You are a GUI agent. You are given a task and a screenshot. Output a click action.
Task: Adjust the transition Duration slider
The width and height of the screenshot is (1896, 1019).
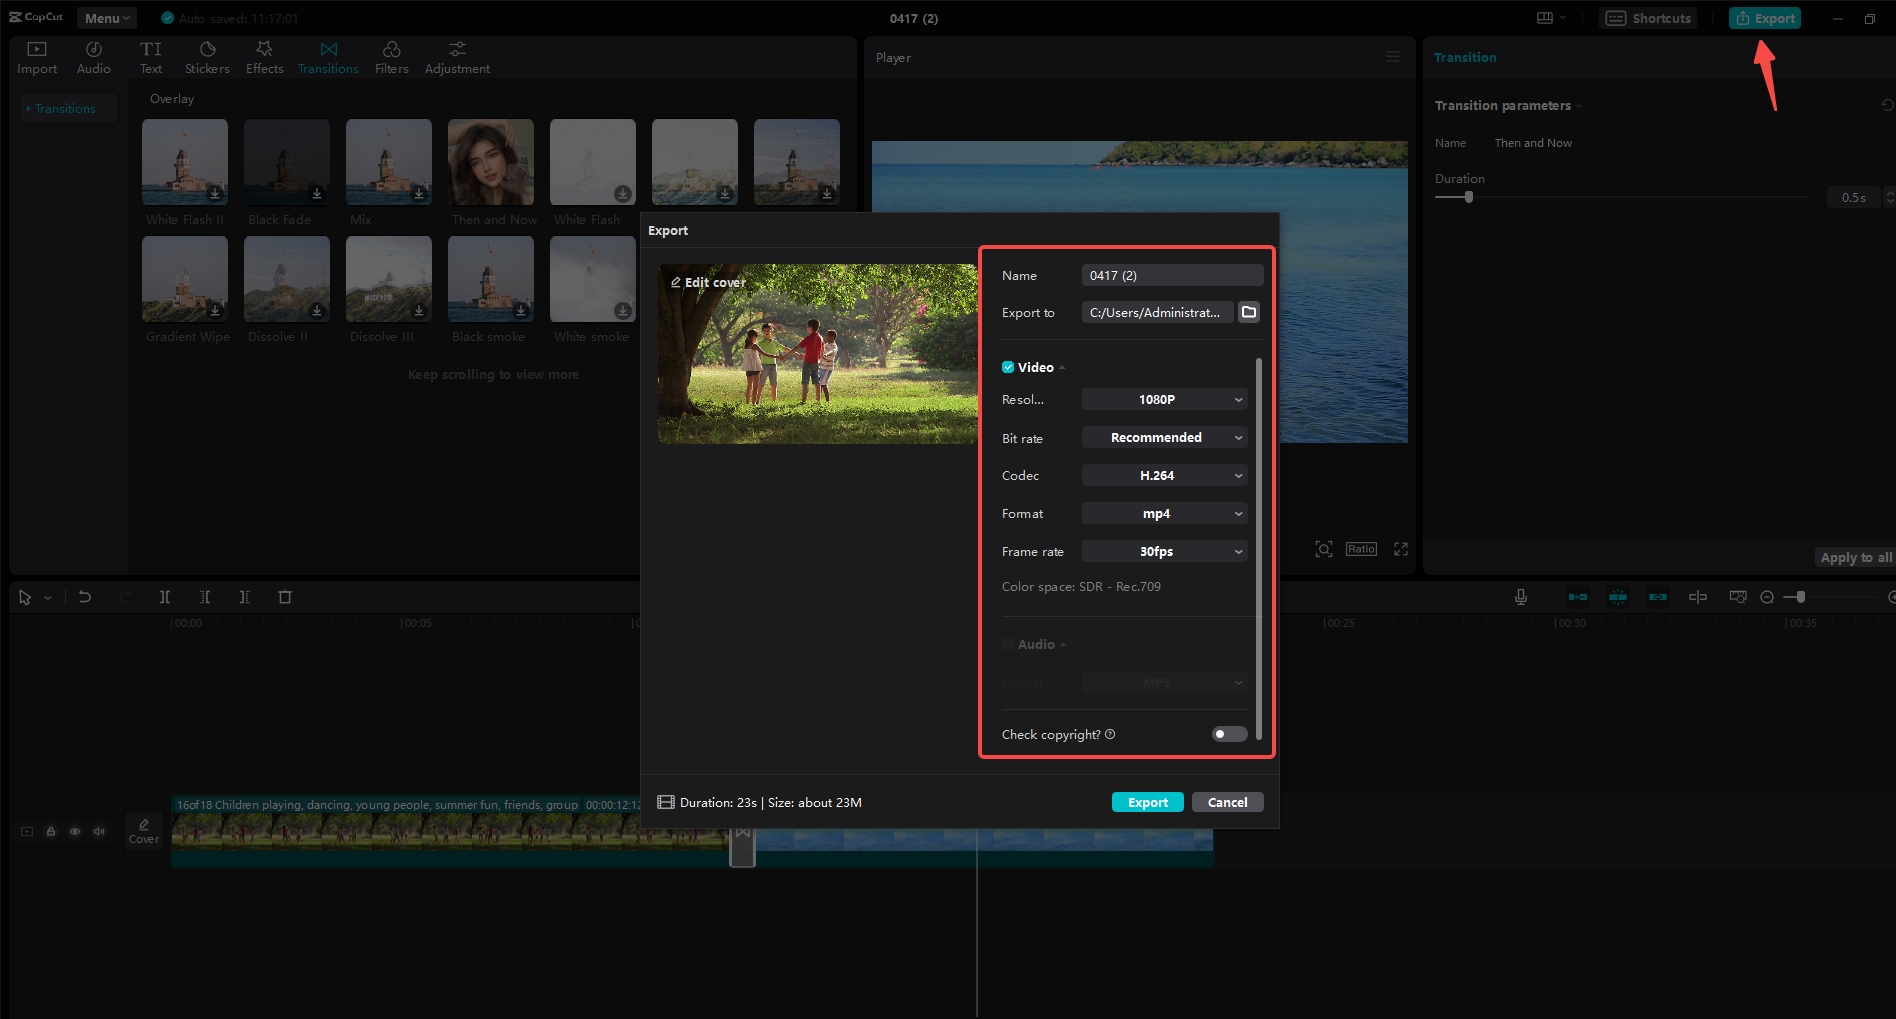(x=1467, y=197)
